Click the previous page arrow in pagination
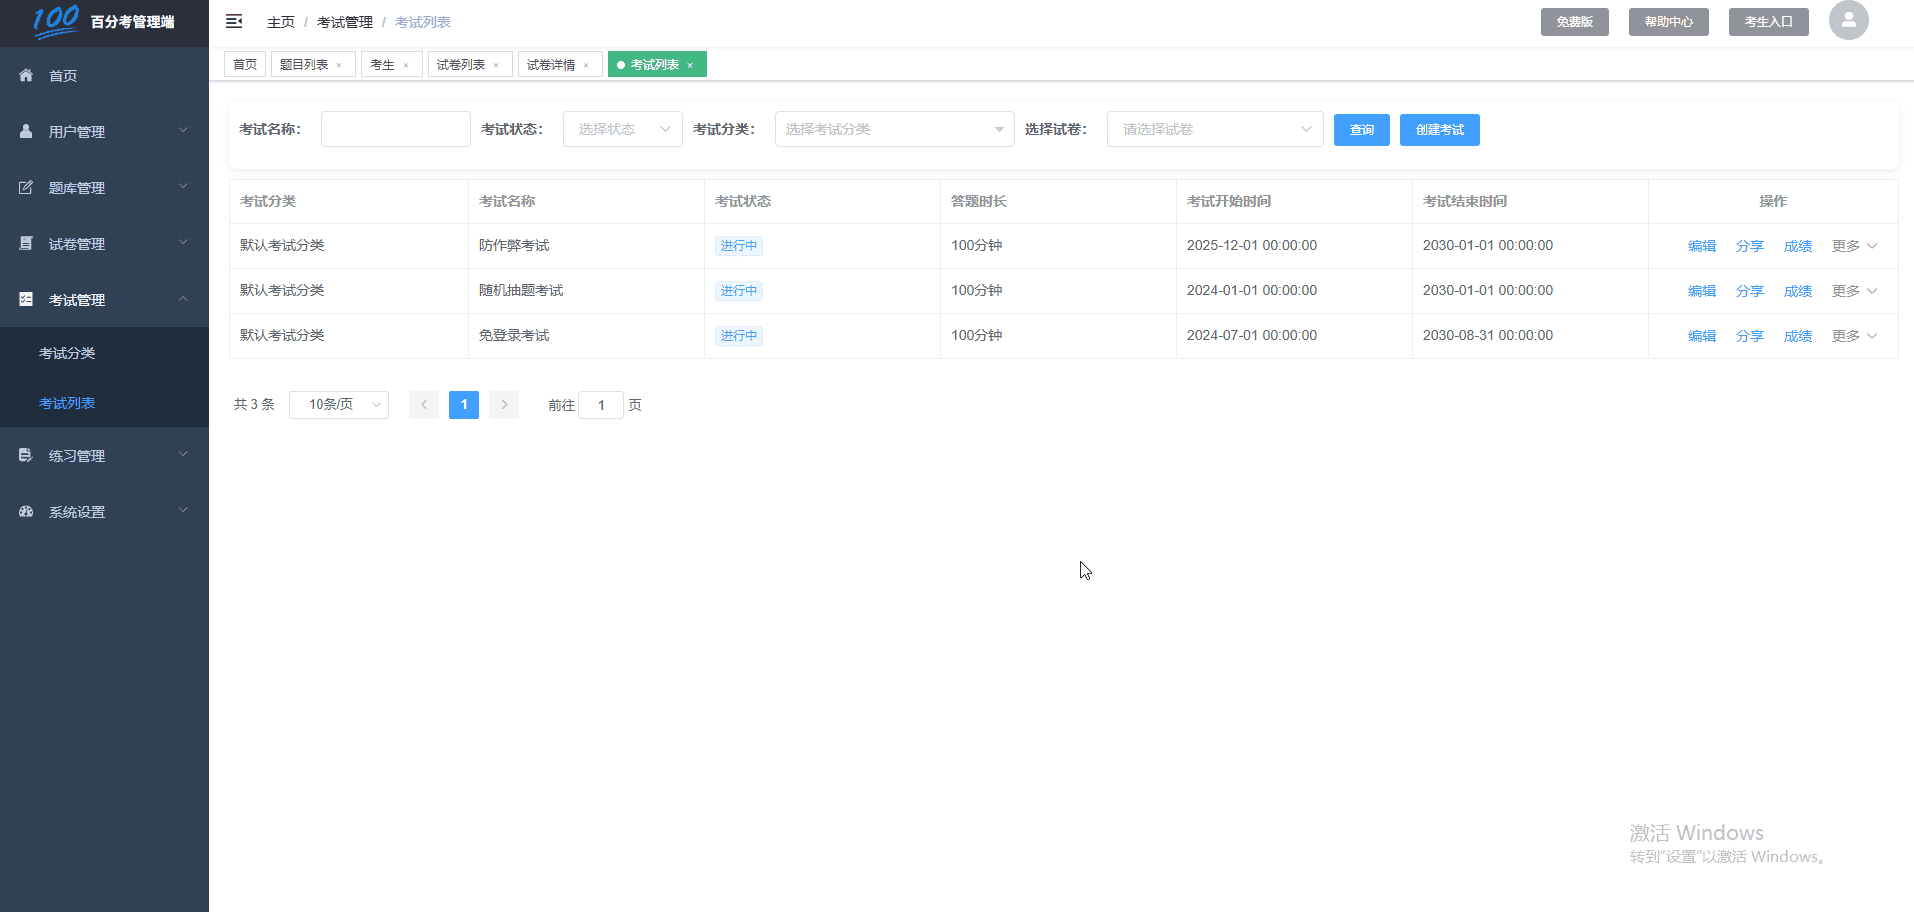Screen dimensions: 1914x912 point(424,405)
